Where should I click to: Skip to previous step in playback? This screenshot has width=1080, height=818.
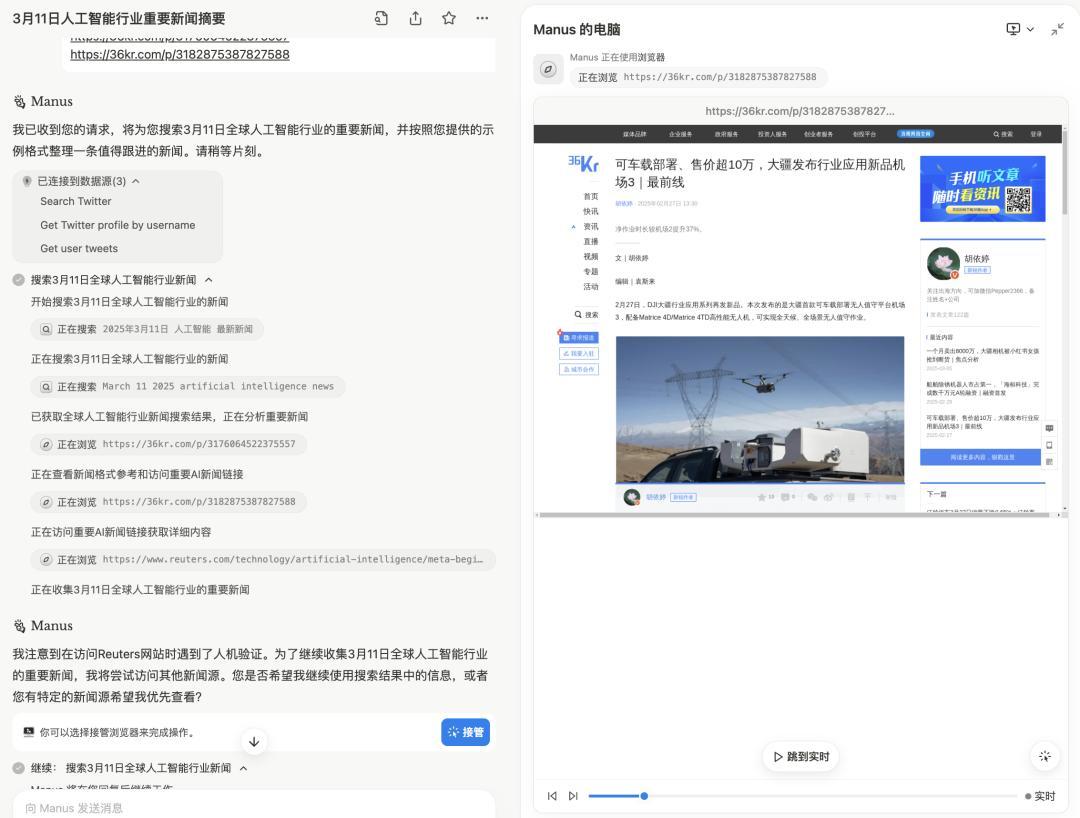click(x=552, y=796)
